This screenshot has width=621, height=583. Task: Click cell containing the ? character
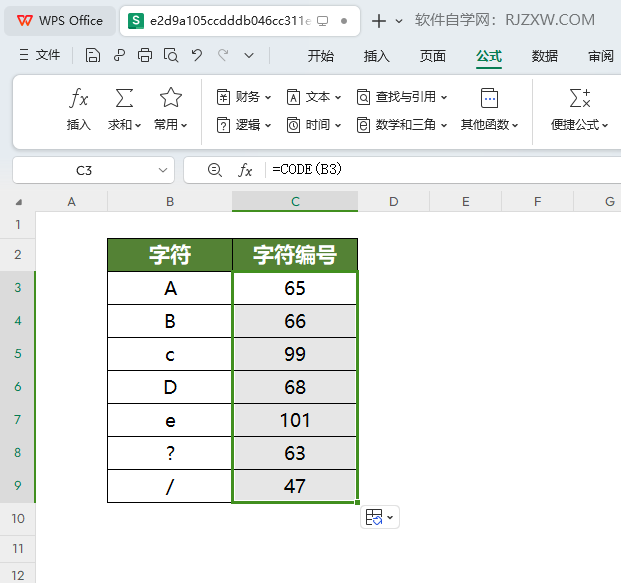coord(170,453)
